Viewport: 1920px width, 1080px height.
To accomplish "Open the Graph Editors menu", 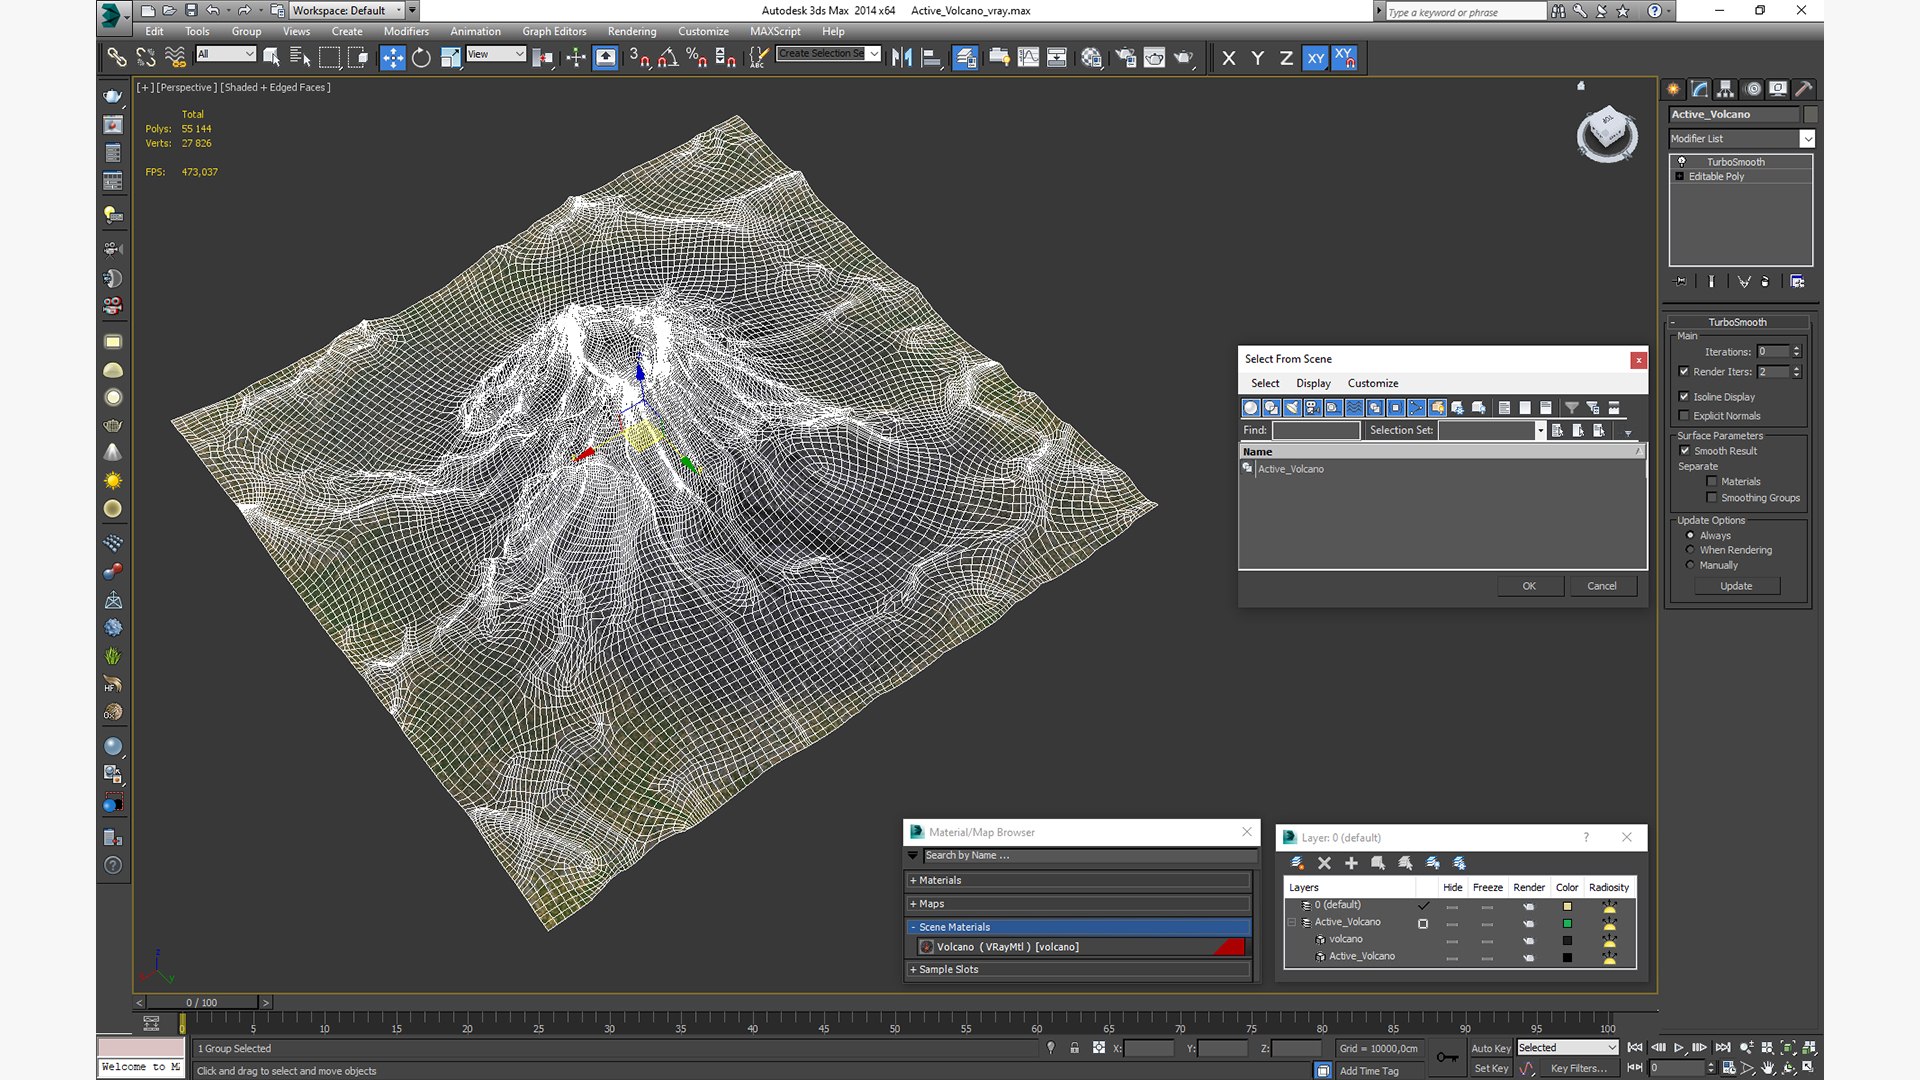I will [554, 31].
